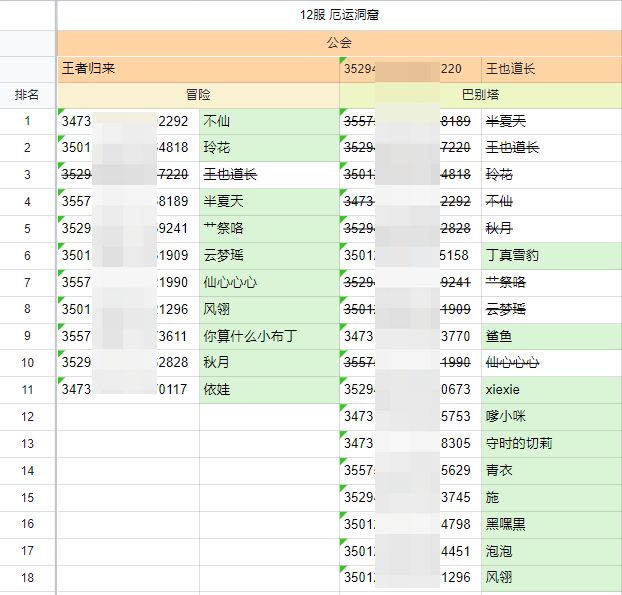622x595 pixels.
Task: Click the ID cell ending in 8305
Action: tap(410, 444)
